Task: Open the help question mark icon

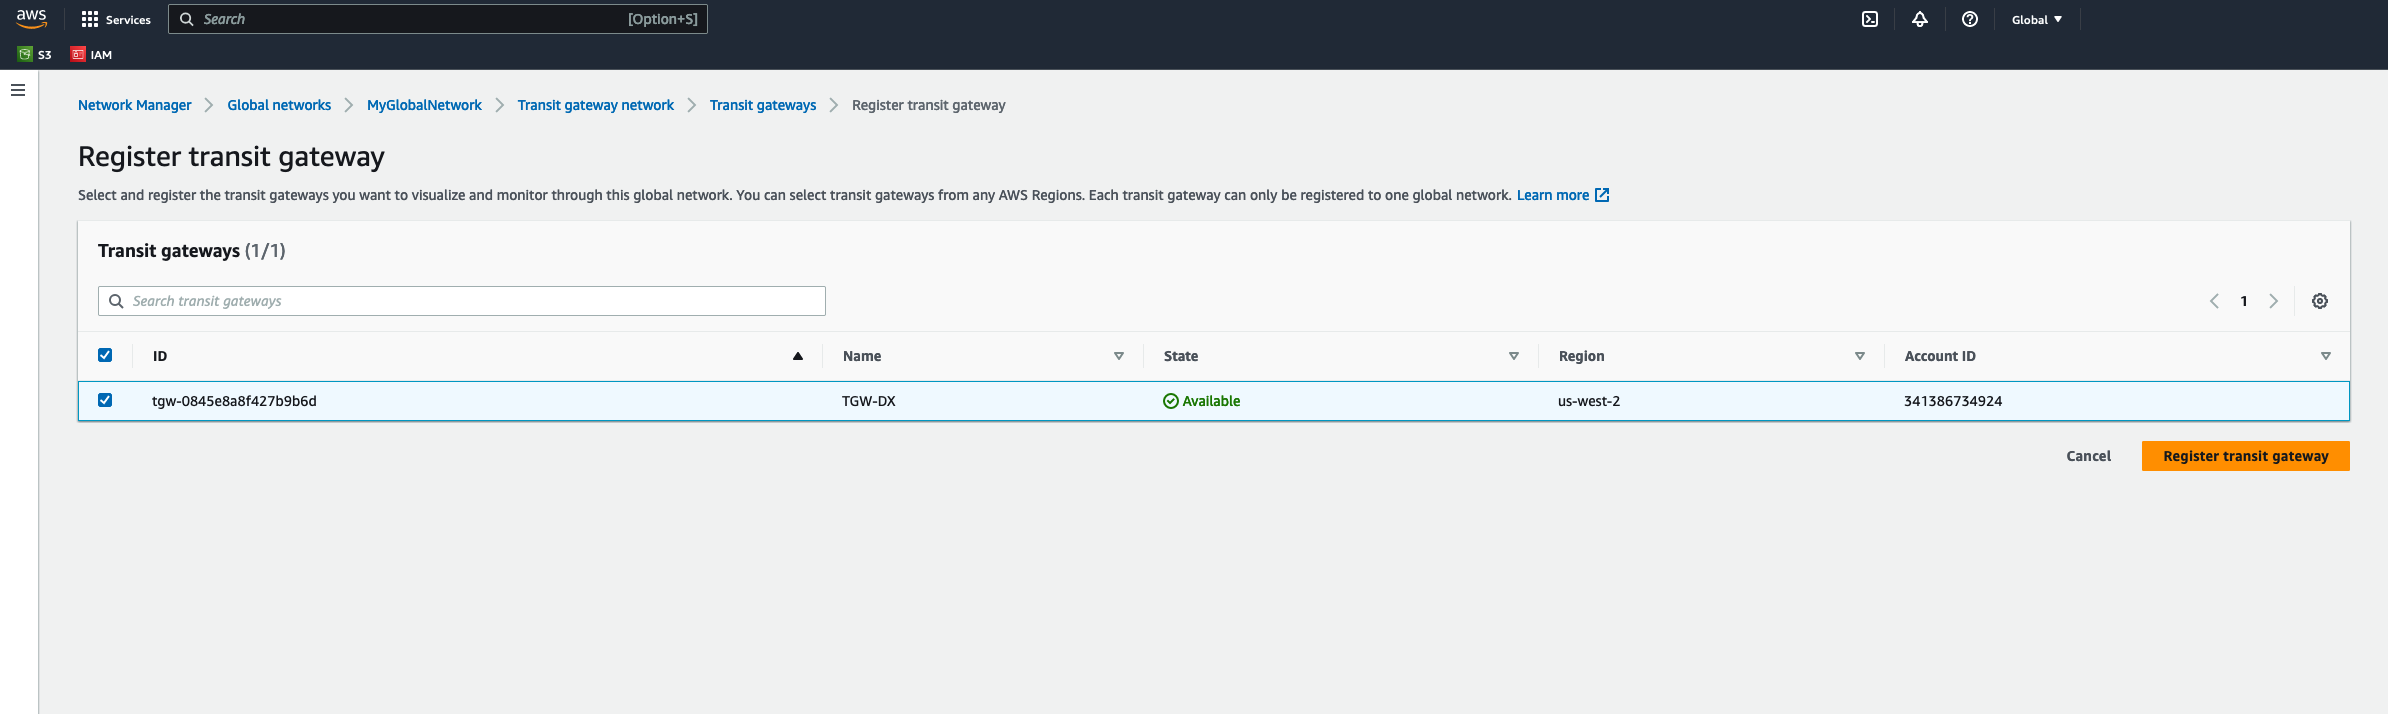Action: coord(1970,19)
